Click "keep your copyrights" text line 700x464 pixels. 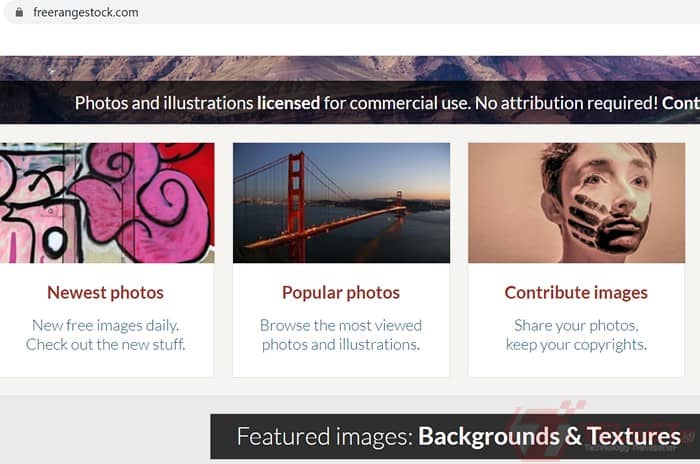(x=576, y=345)
